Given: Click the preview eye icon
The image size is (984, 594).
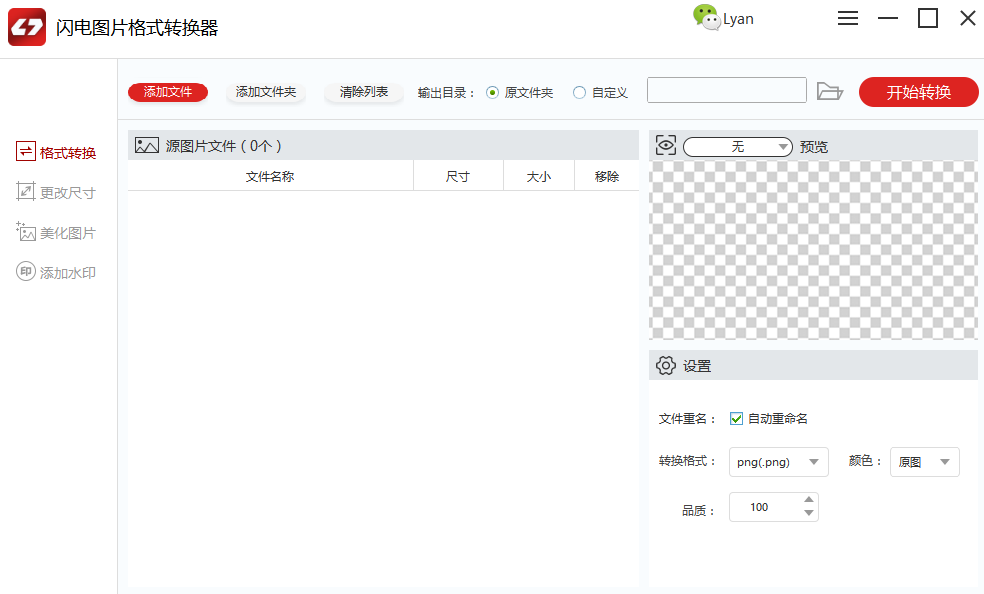Looking at the screenshot, I should pos(666,146).
